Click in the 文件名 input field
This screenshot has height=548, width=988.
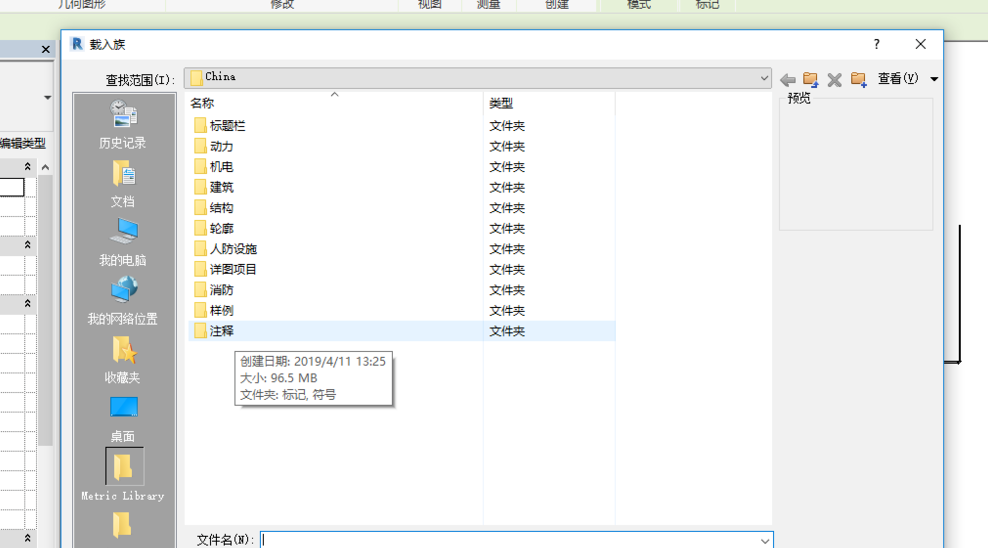(509, 540)
